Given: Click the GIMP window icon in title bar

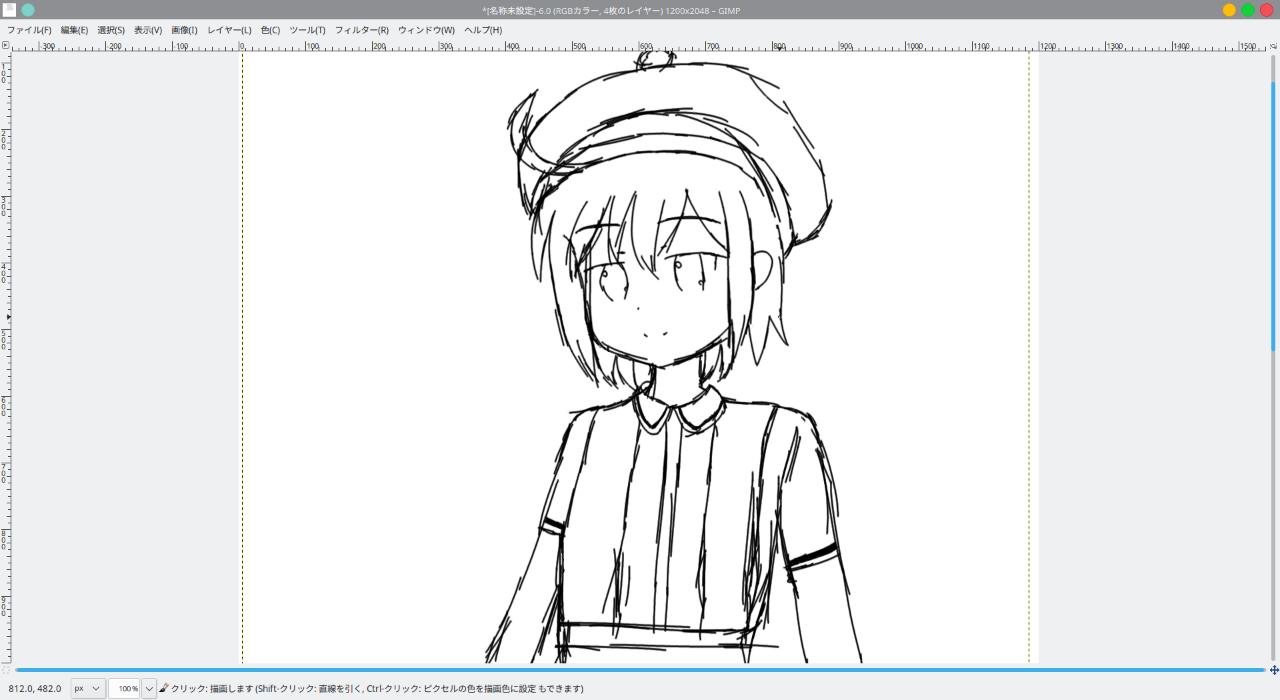Looking at the screenshot, I should pos(9,10).
